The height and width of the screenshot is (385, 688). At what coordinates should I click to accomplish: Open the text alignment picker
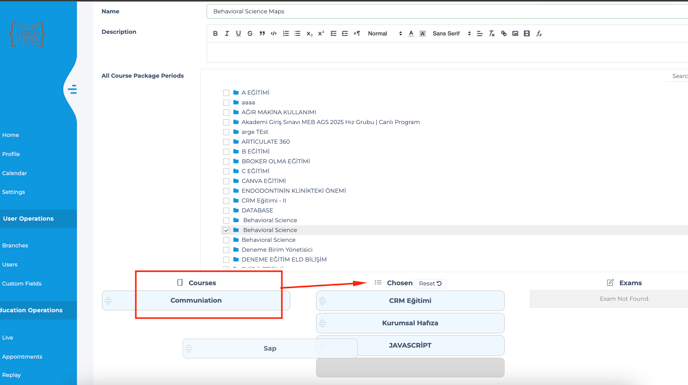(480, 33)
